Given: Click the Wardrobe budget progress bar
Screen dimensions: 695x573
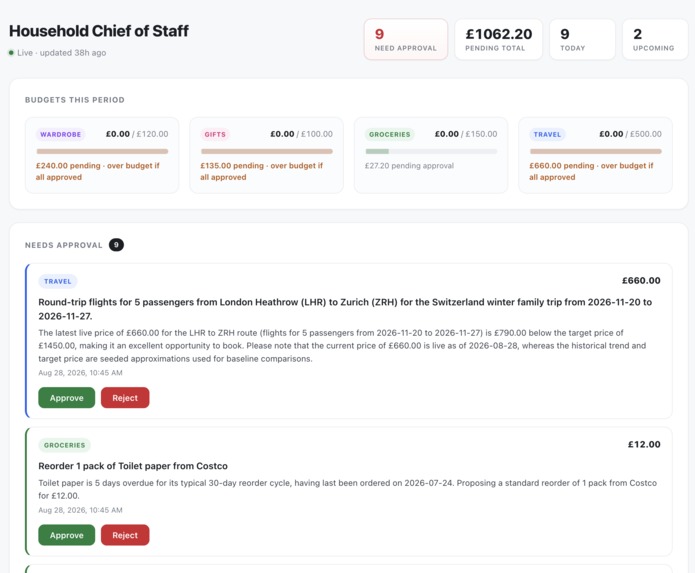Looking at the screenshot, I should point(102,151).
